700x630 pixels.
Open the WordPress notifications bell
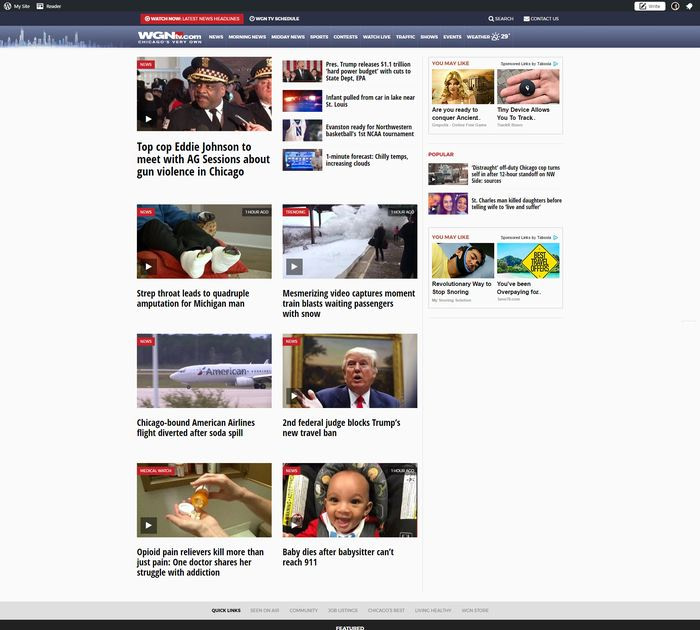689,6
